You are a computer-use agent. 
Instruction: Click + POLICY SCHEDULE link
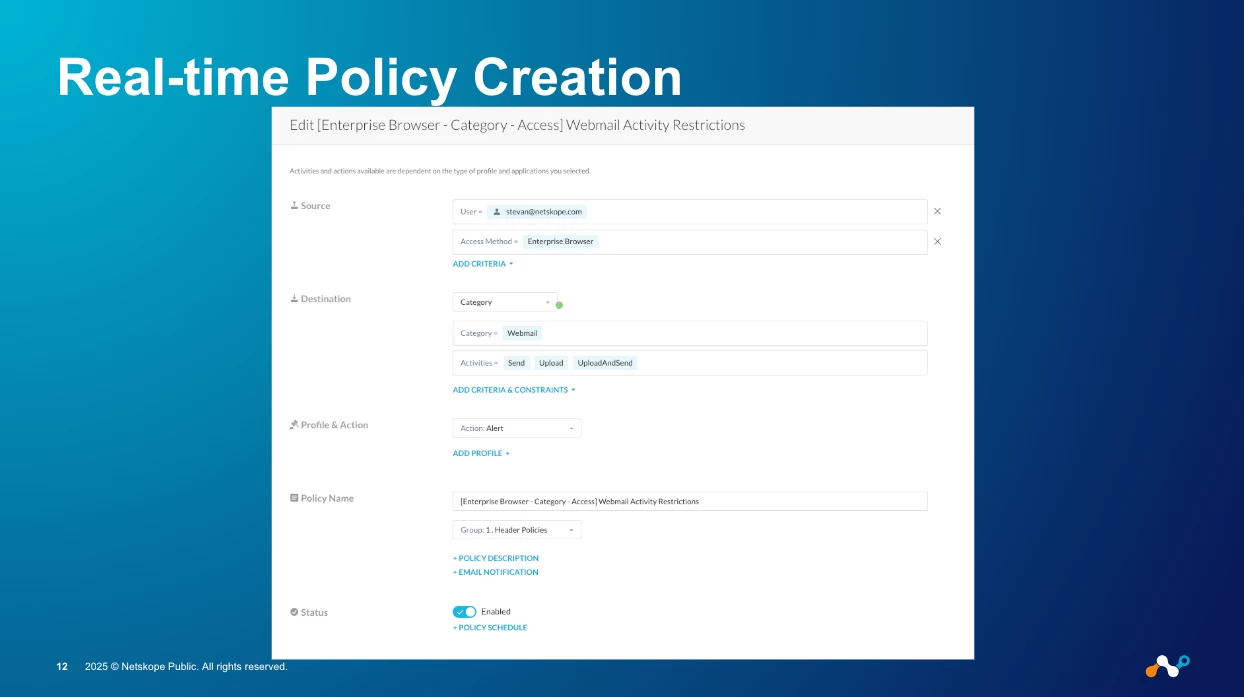(x=490, y=627)
